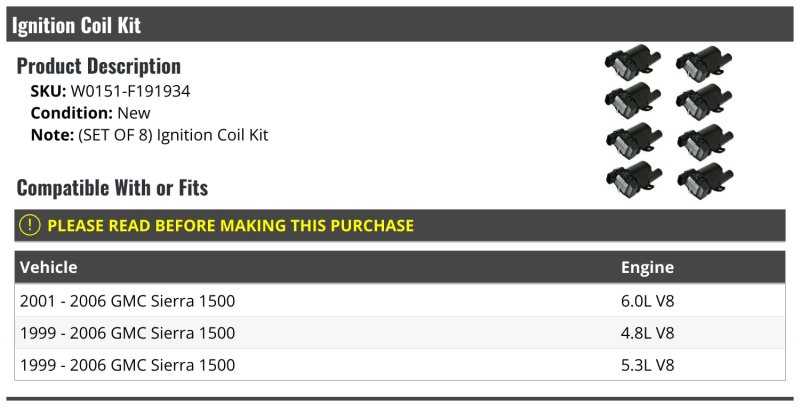Click the 4.8L V8 engine cell
800x407 pixels.
point(647,333)
